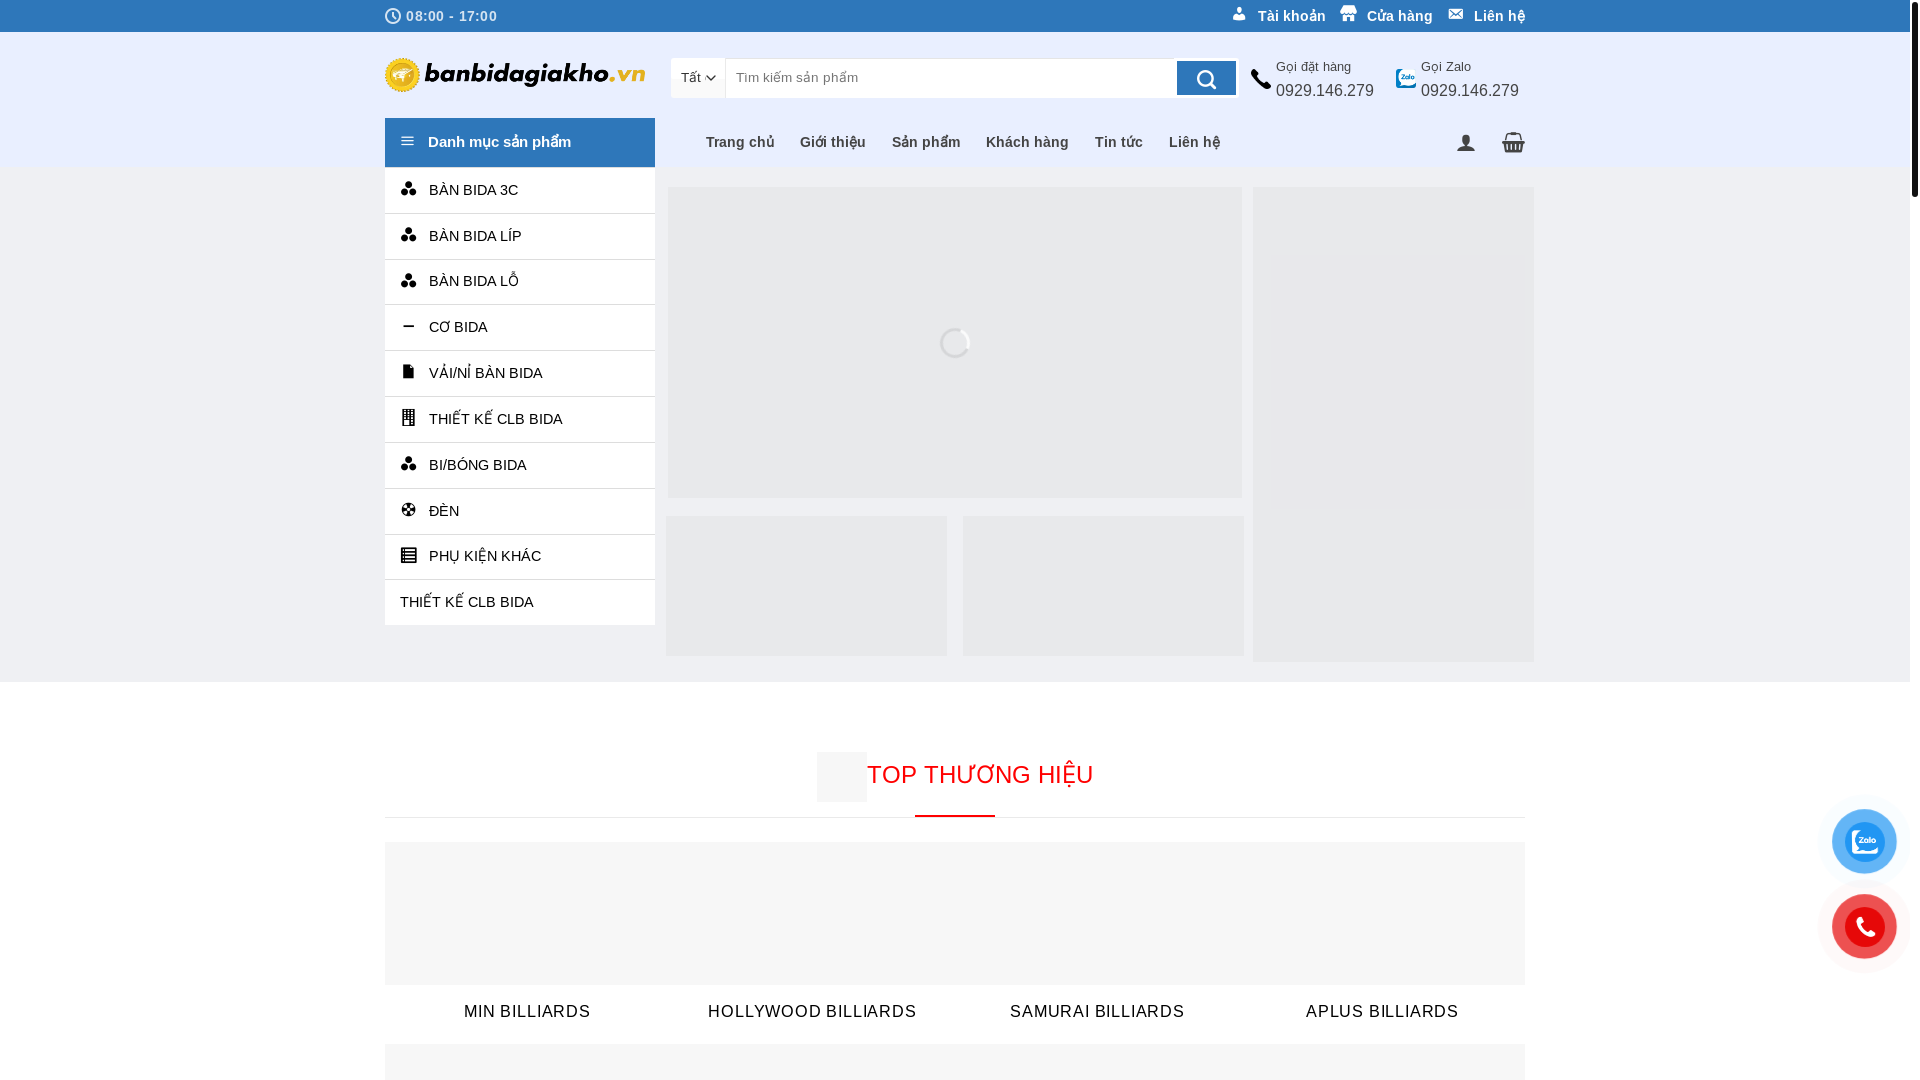Click the Tài khoản link in top bar
The height and width of the screenshot is (1080, 1920).
click(1291, 16)
